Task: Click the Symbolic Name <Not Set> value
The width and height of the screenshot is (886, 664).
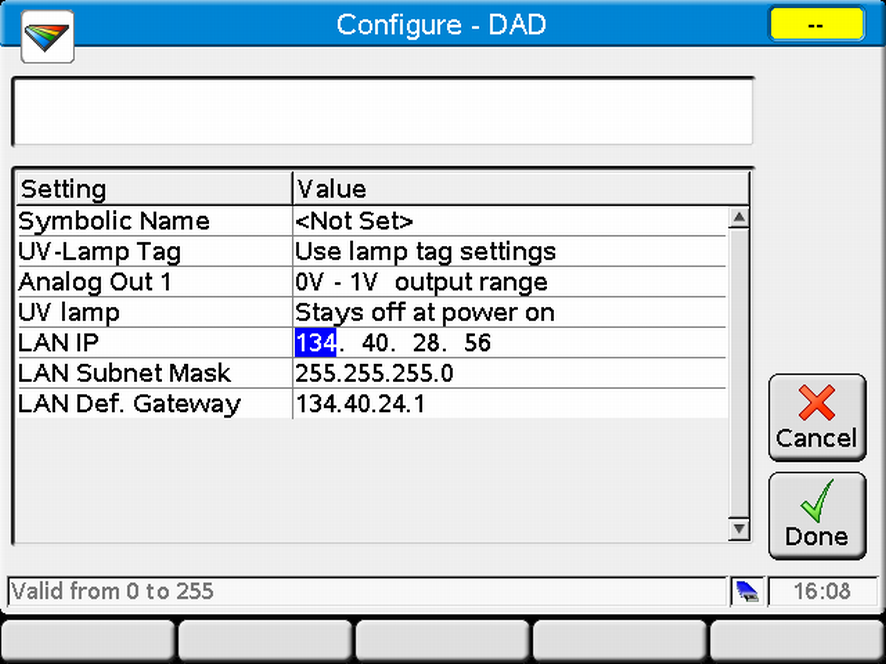Action: click(x=355, y=221)
